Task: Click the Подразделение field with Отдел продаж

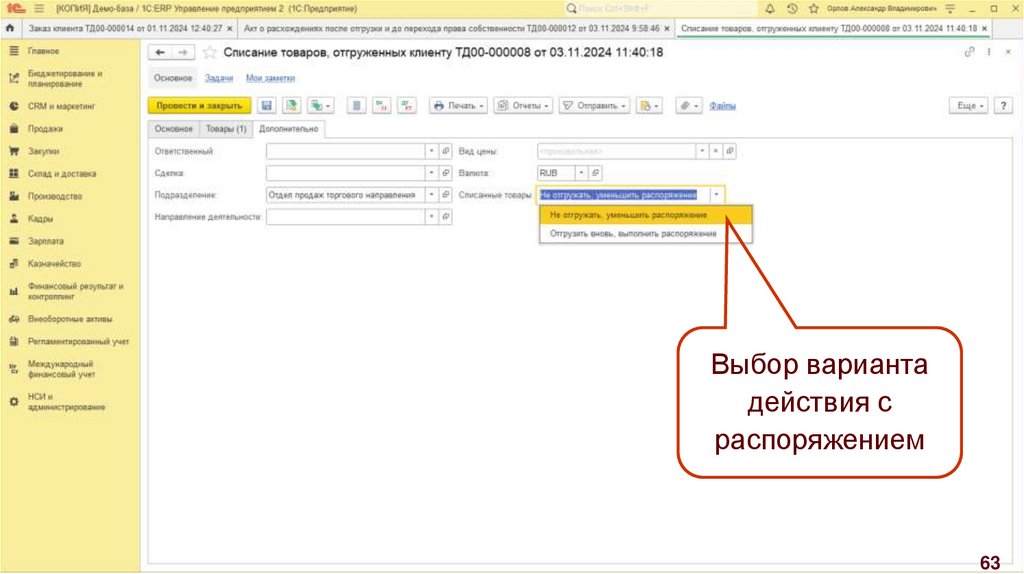Action: tap(345, 195)
